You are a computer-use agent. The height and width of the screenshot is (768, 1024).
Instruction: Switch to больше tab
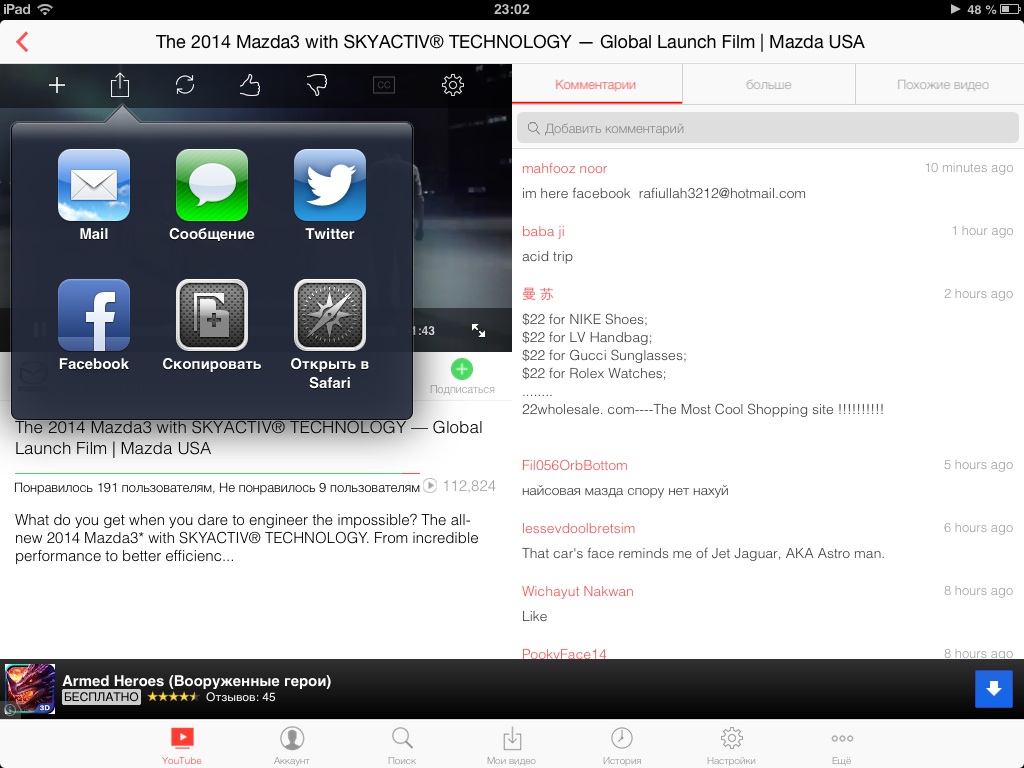point(769,84)
